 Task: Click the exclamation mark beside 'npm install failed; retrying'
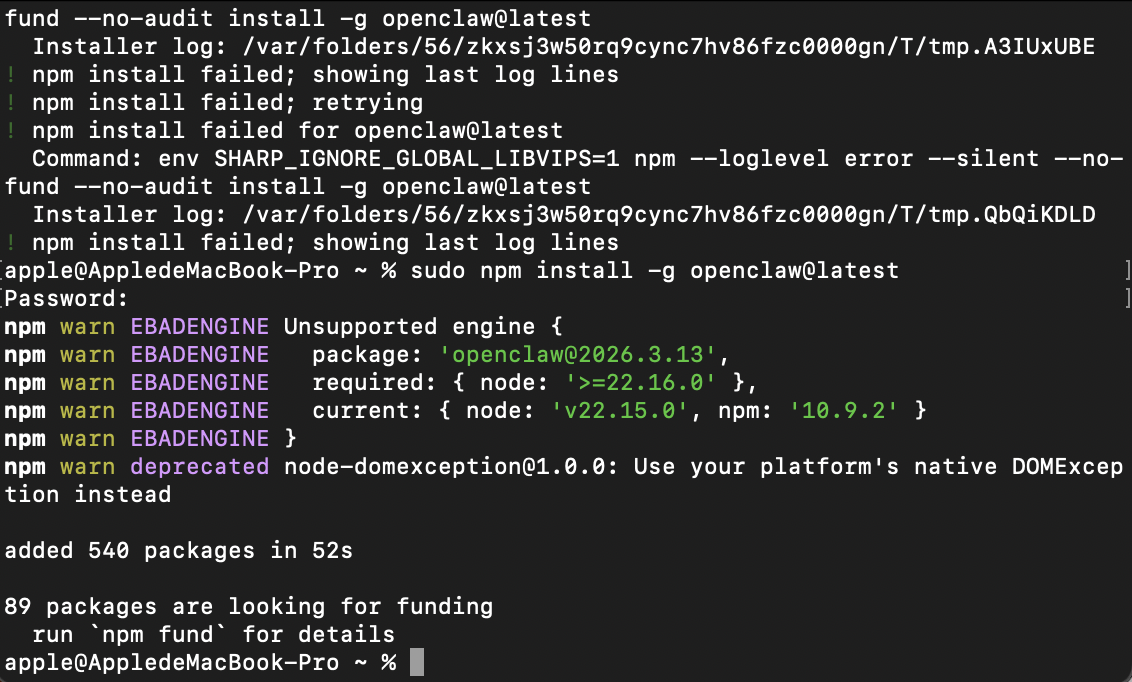point(10,102)
